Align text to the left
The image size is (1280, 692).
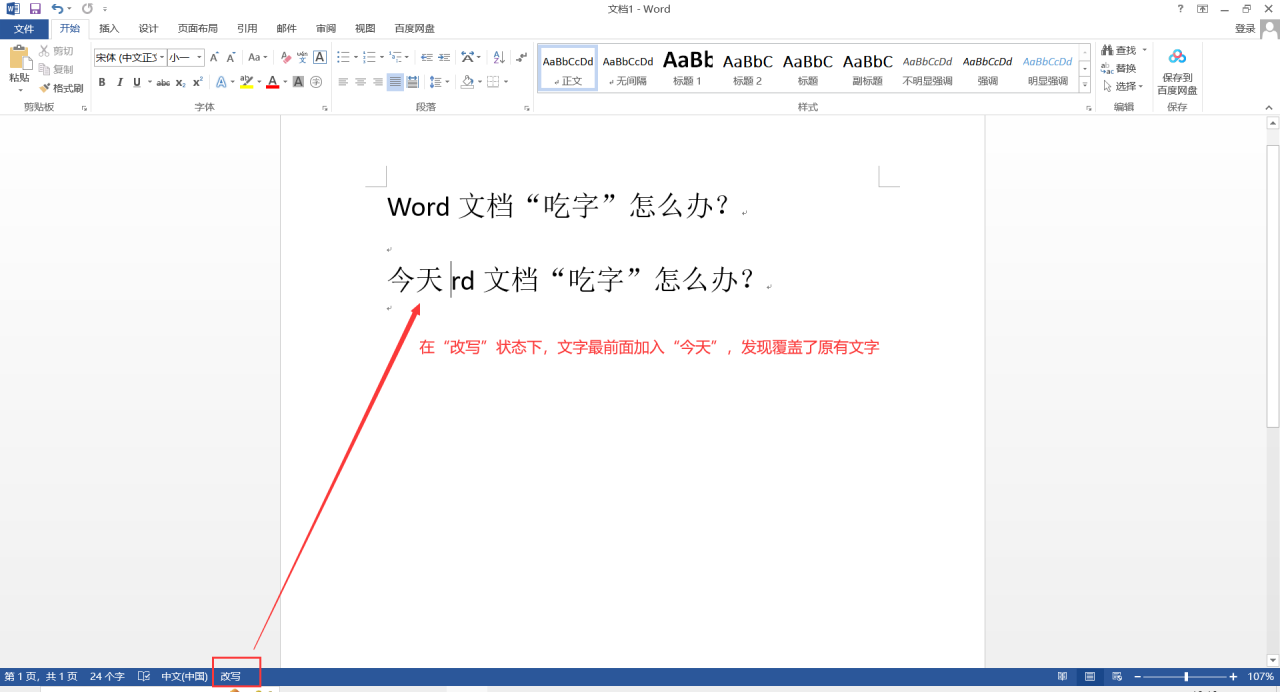pos(343,82)
